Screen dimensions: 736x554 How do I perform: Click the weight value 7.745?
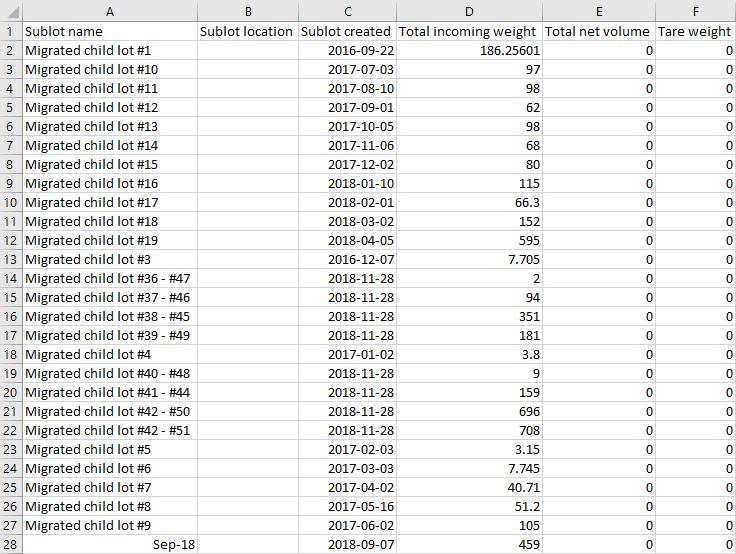coord(469,468)
